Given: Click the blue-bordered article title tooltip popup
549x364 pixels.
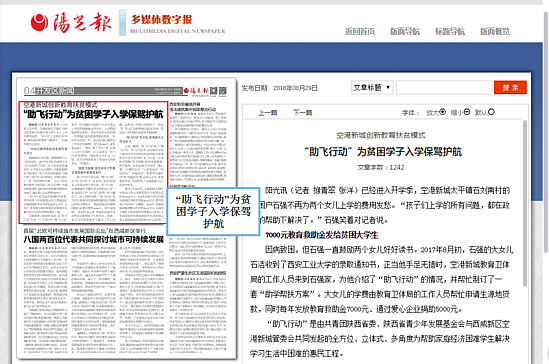Looking at the screenshot, I should click(213, 211).
